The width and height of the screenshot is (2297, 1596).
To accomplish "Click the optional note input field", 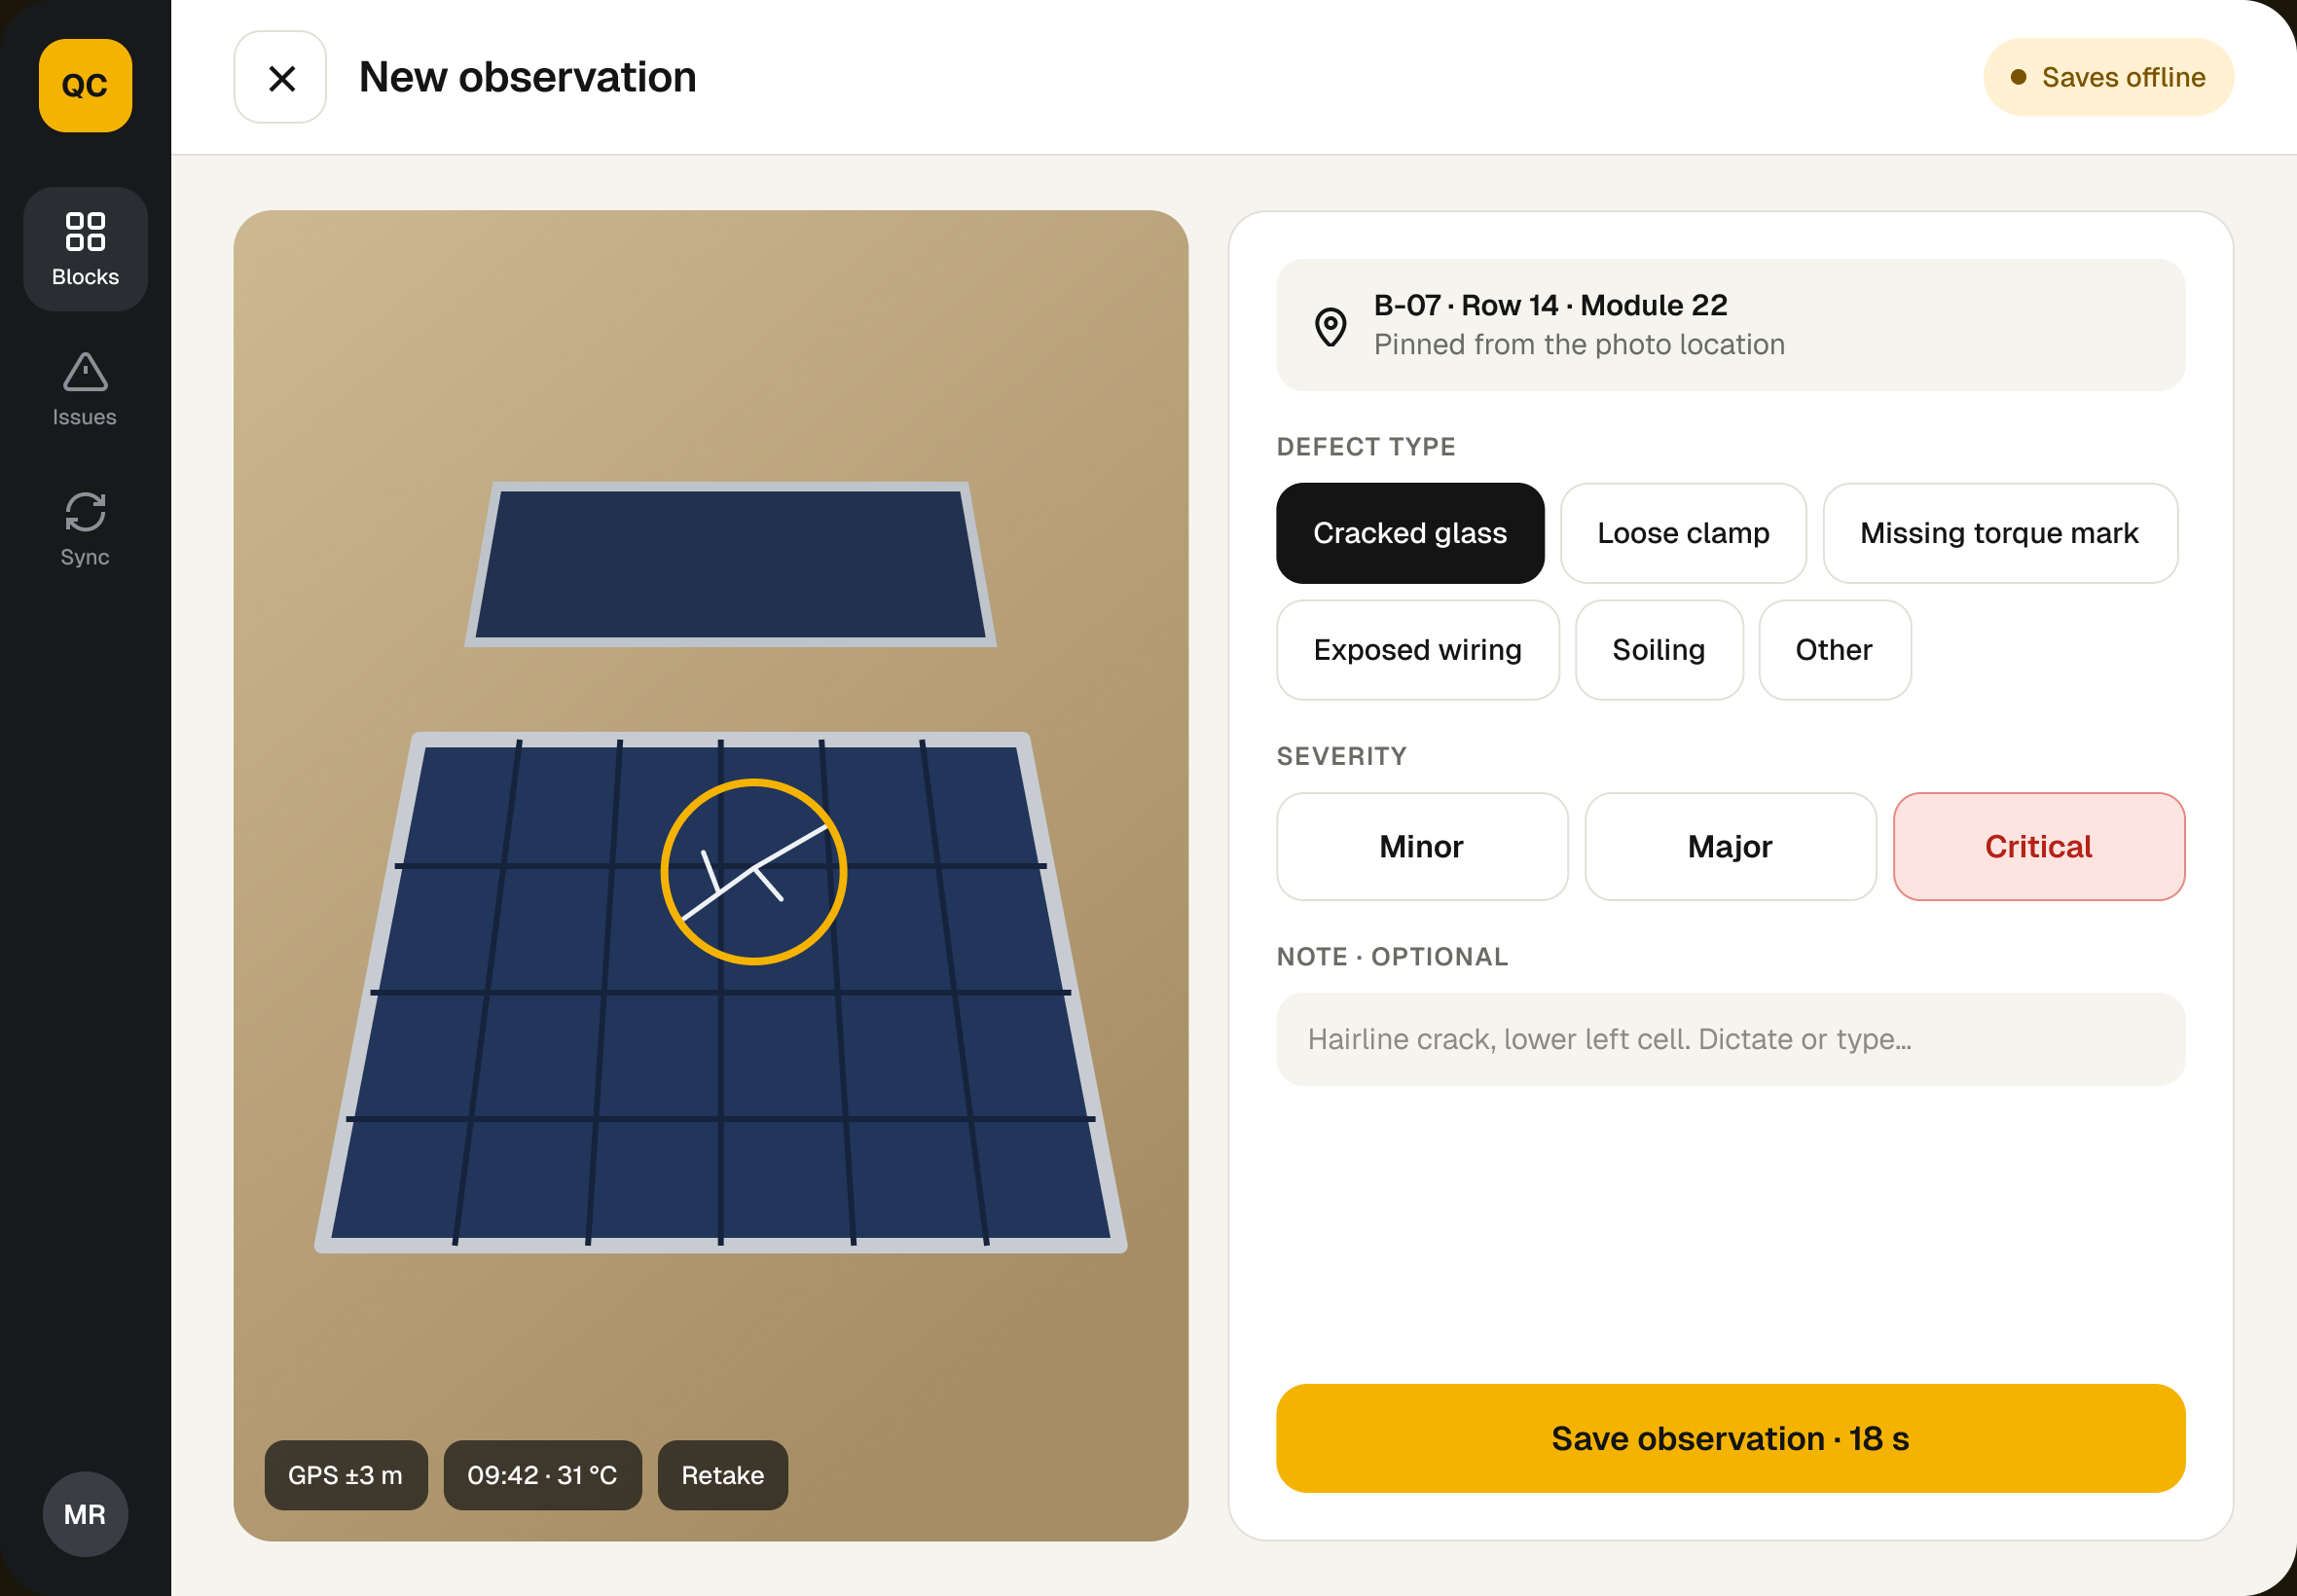I will tap(1730, 1039).
